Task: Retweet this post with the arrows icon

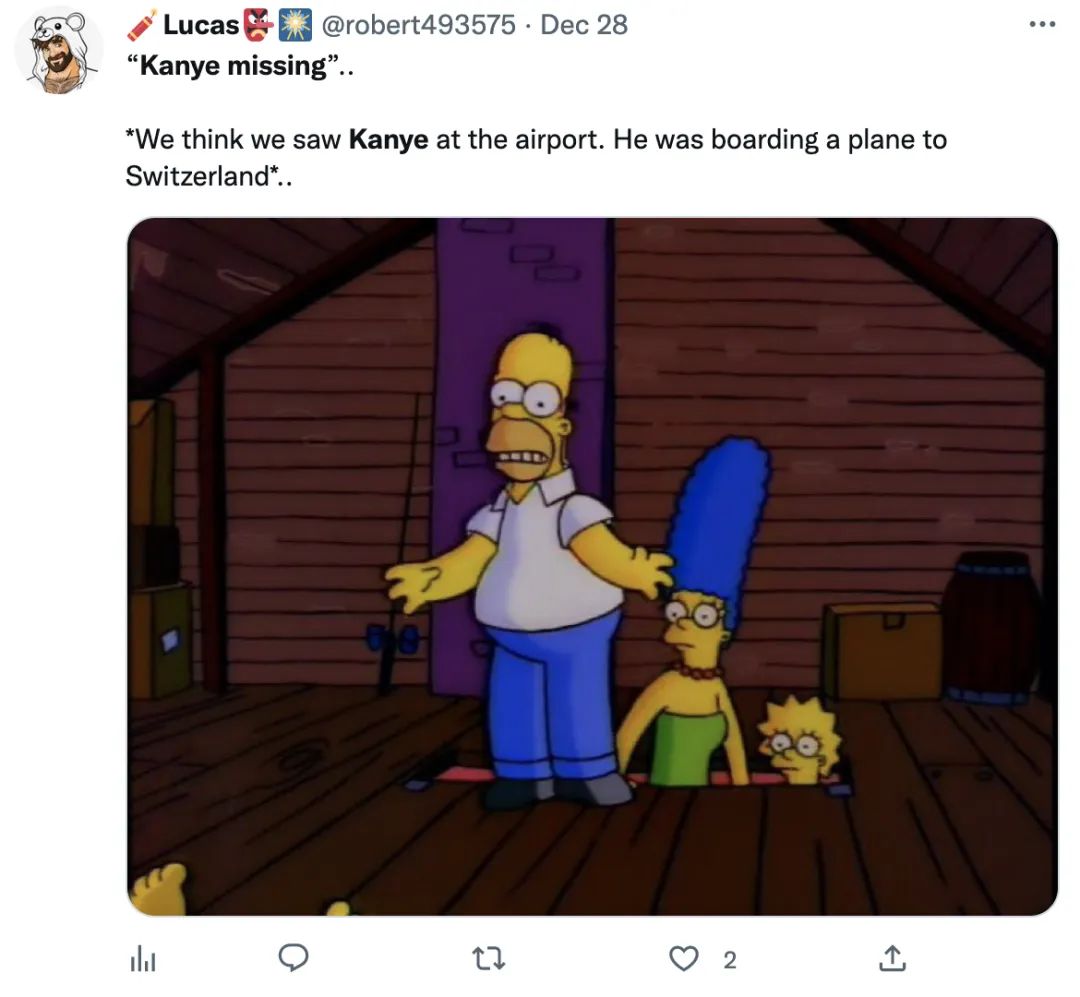Action: point(488,959)
